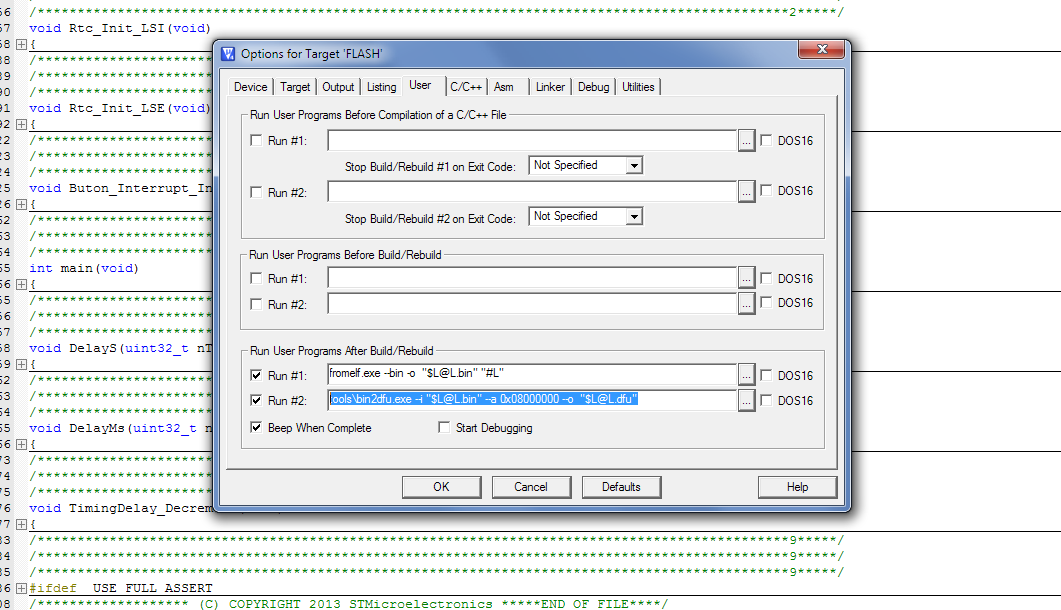Switch to the Utilities tab
Viewport: 1061px width, 610px height.
coord(638,87)
